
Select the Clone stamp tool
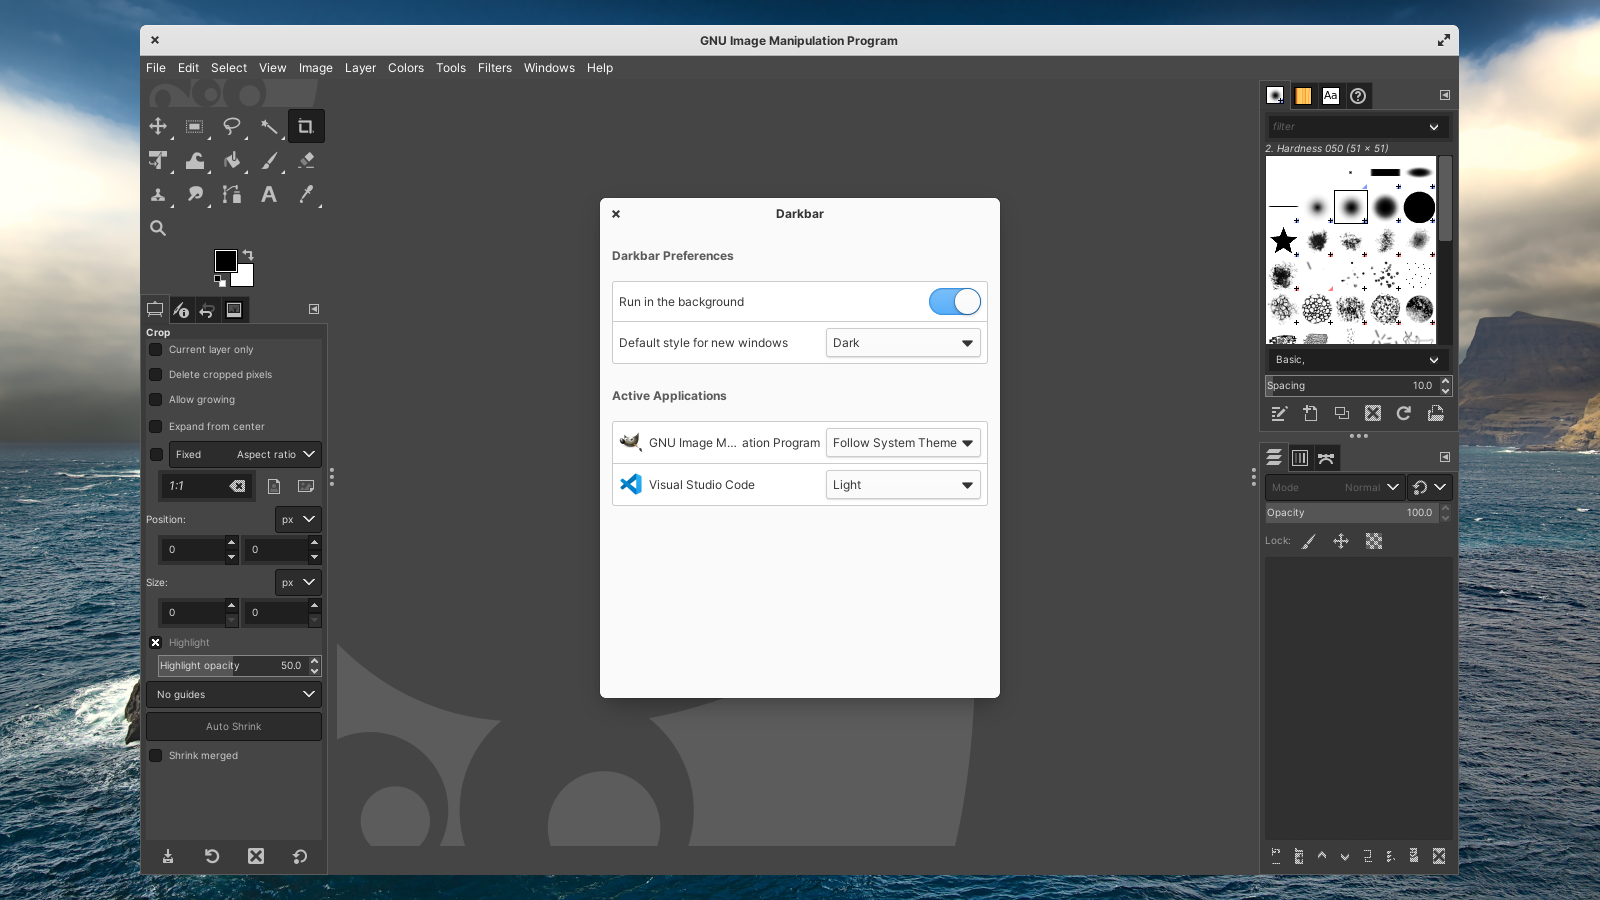pos(158,194)
